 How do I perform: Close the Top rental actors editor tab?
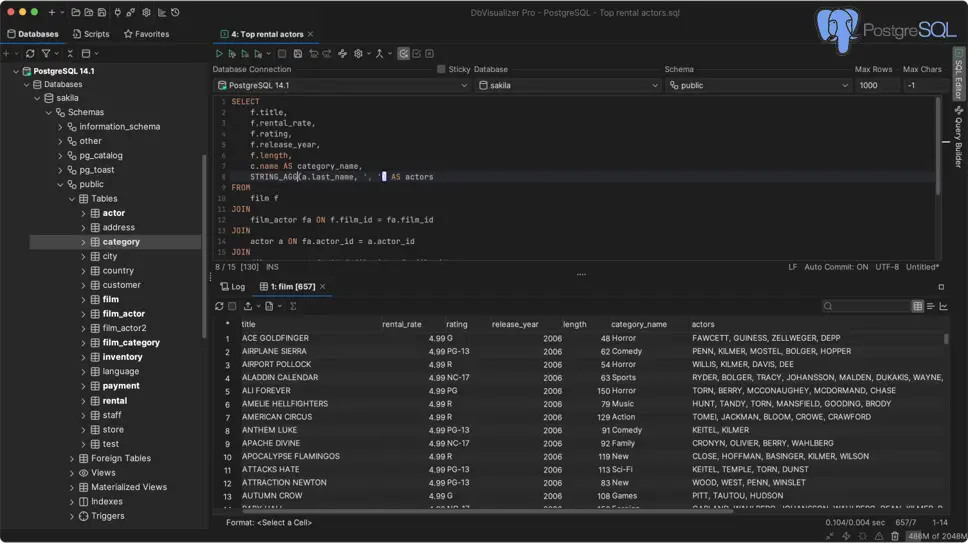pyautogui.click(x=311, y=34)
